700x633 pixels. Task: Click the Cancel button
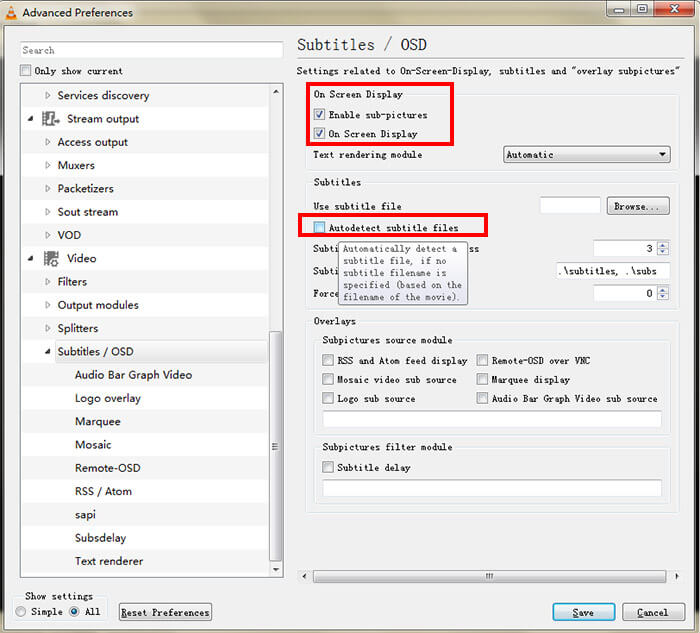click(653, 612)
